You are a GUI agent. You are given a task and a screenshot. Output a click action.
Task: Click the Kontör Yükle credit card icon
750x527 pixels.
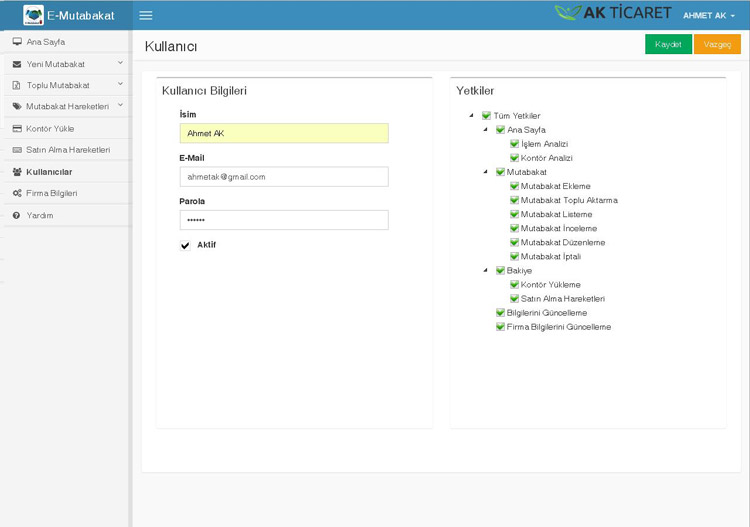pyautogui.click(x=17, y=129)
